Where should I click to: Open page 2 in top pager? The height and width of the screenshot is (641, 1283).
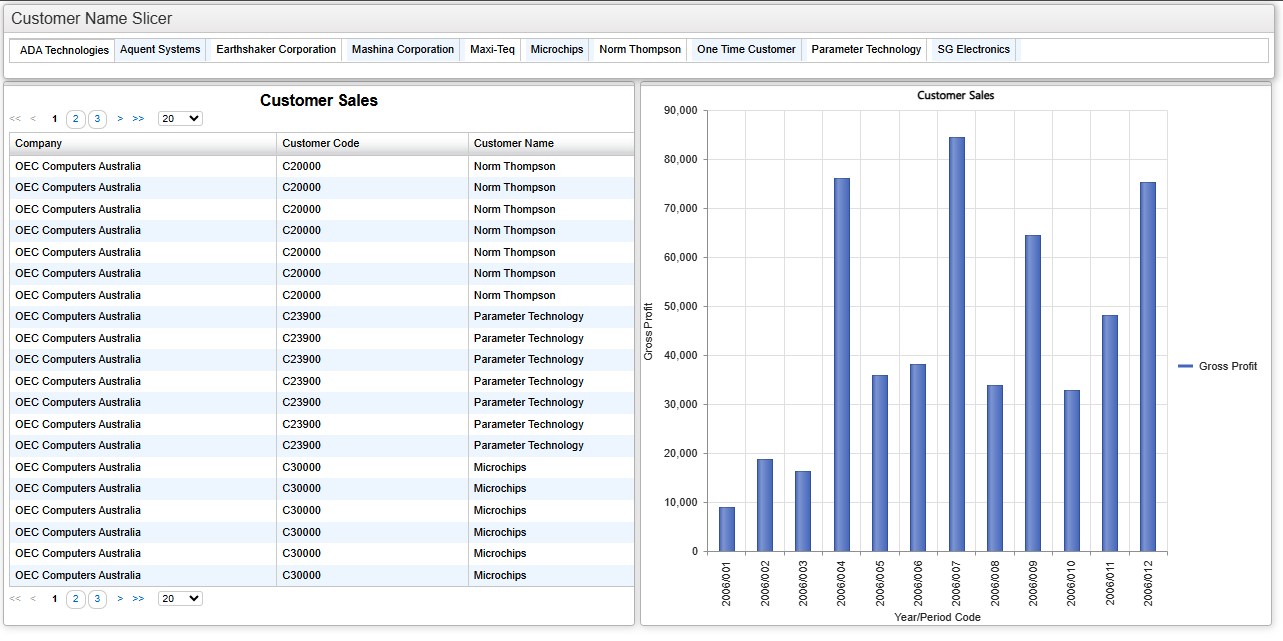[76, 119]
